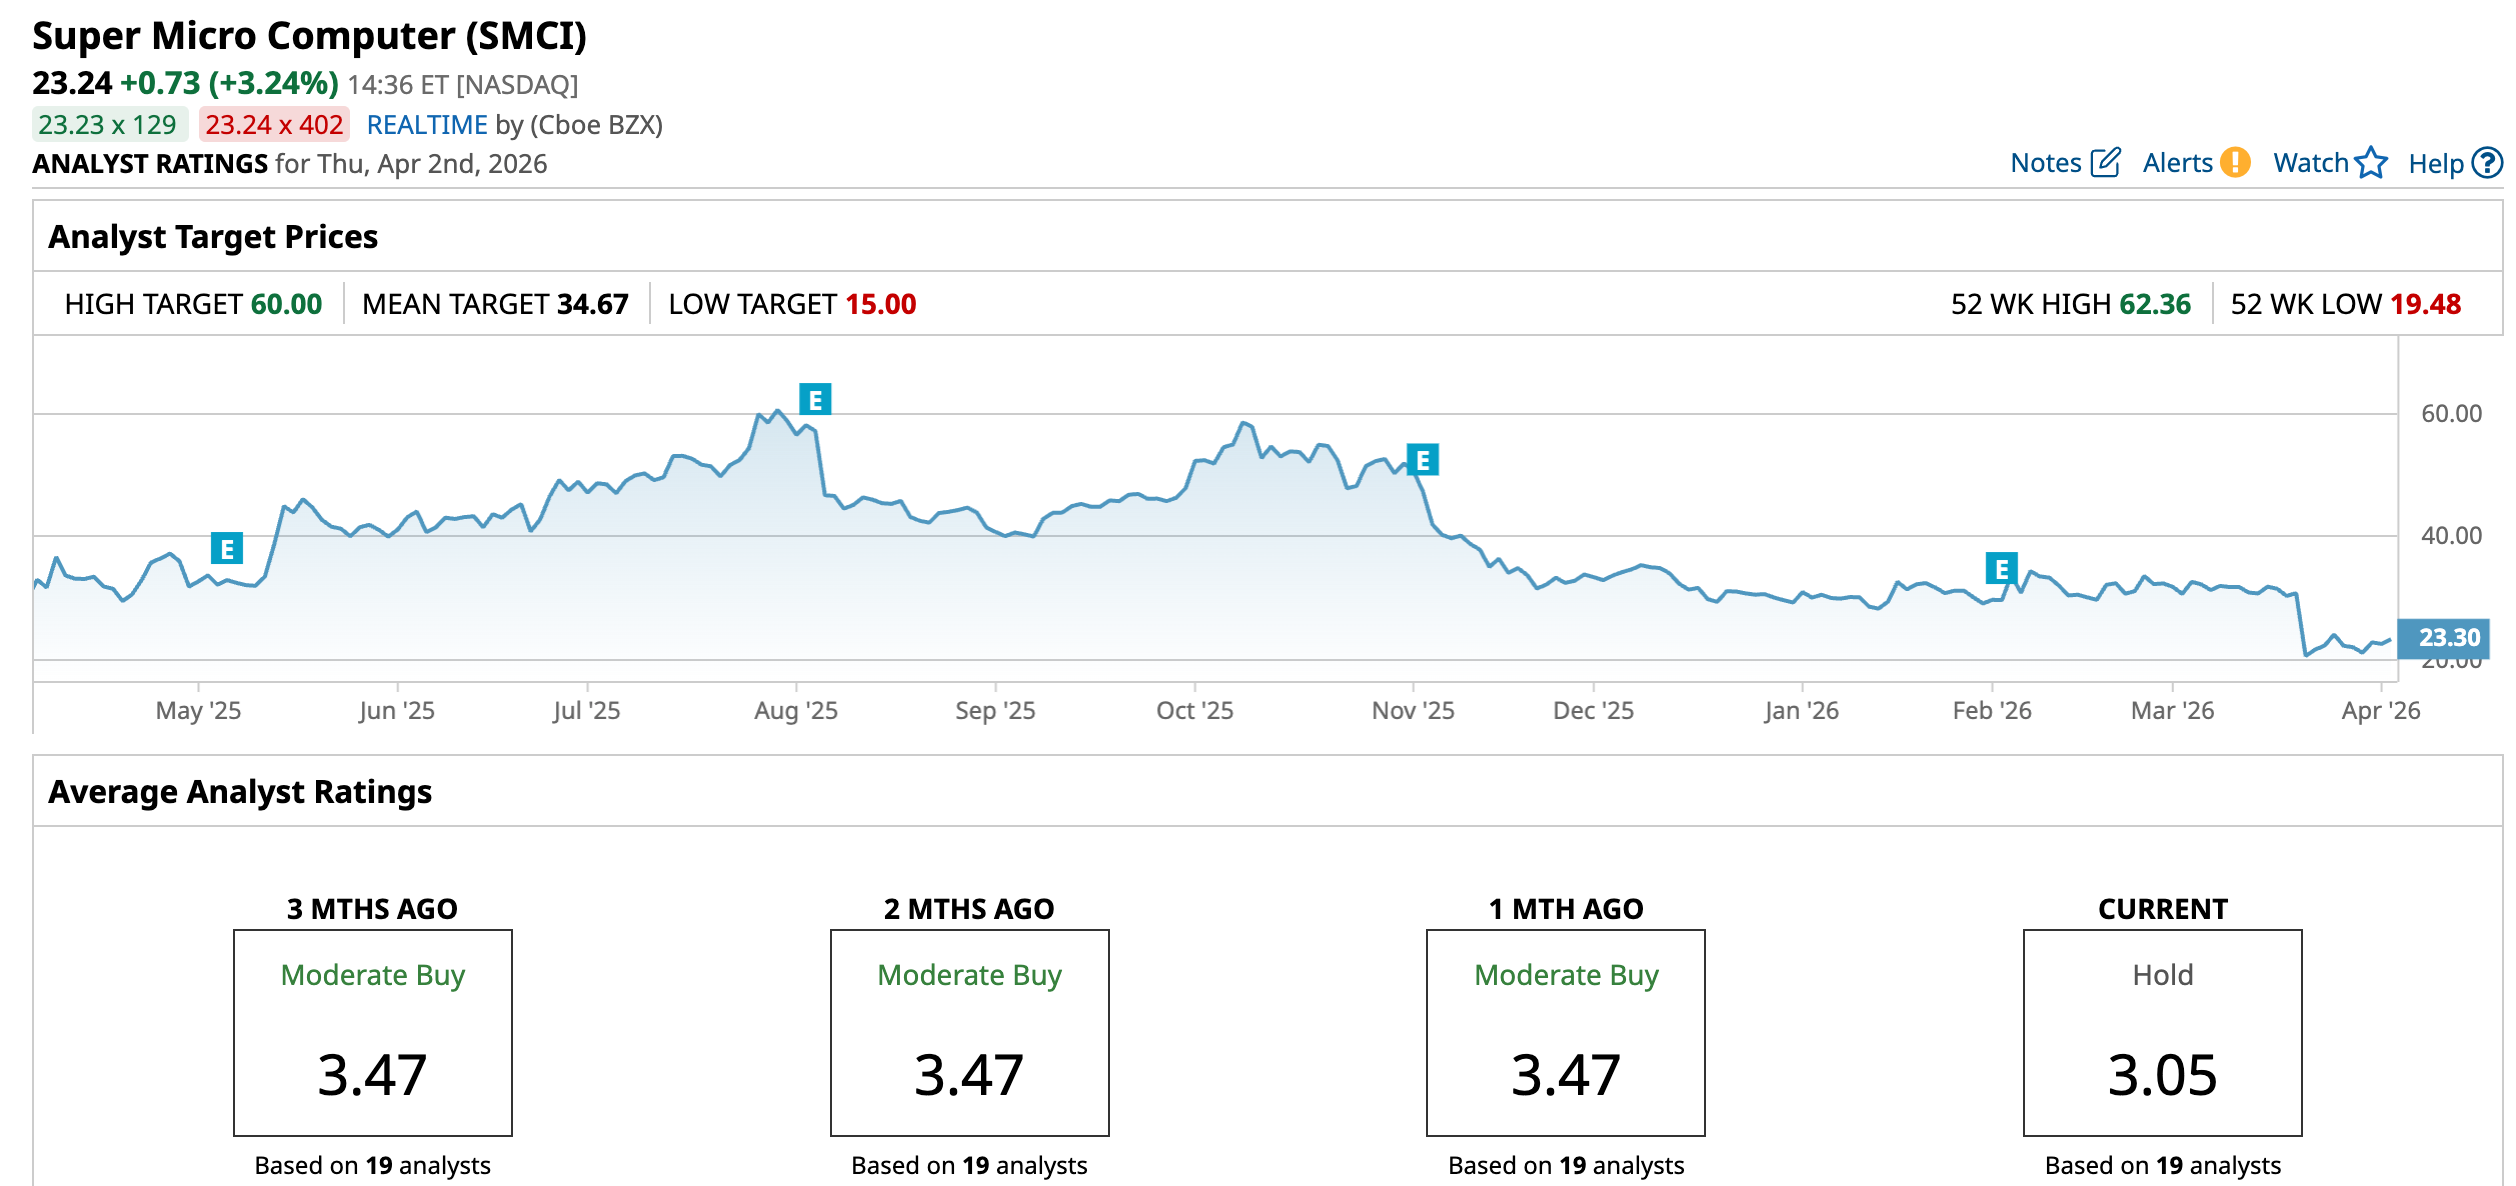Click the Help question mark icon
This screenshot has width=2516, height=1186.
coord(2487,163)
